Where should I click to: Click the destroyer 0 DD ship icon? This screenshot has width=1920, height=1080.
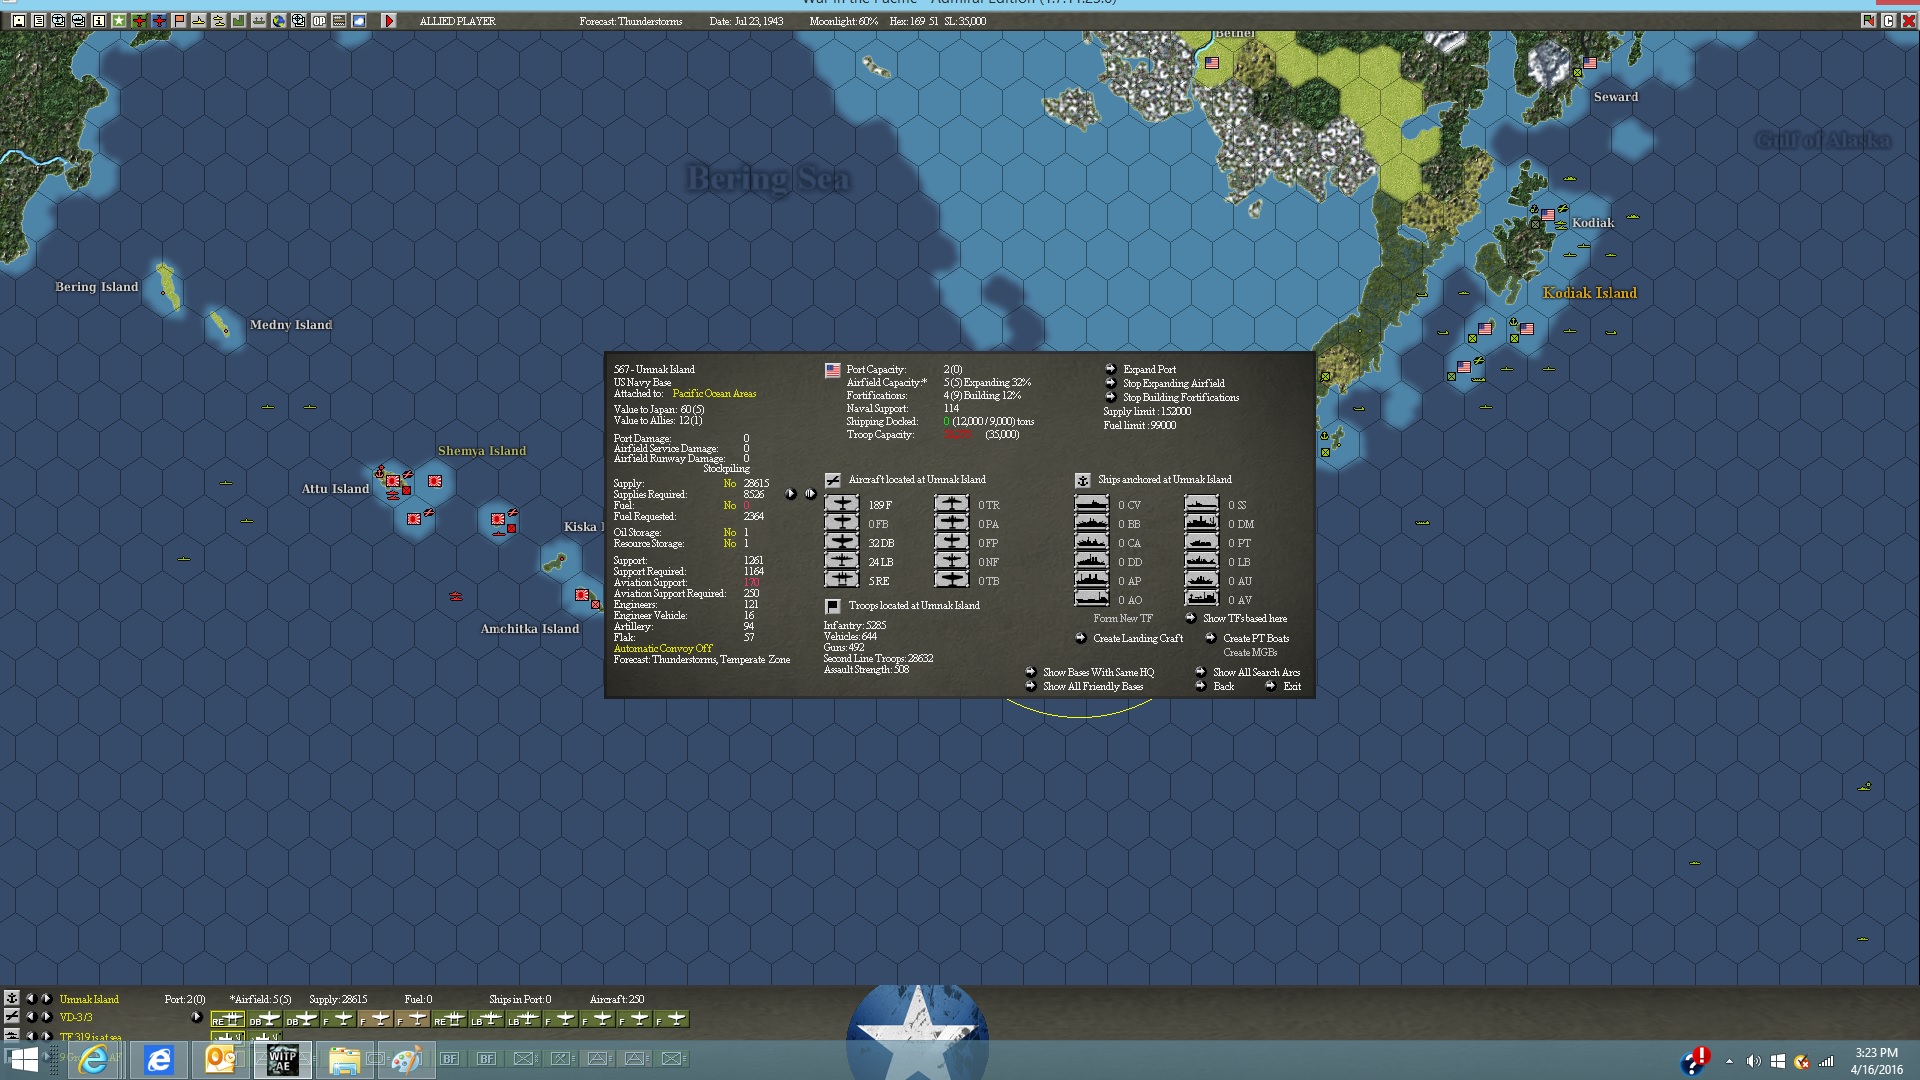[1091, 561]
